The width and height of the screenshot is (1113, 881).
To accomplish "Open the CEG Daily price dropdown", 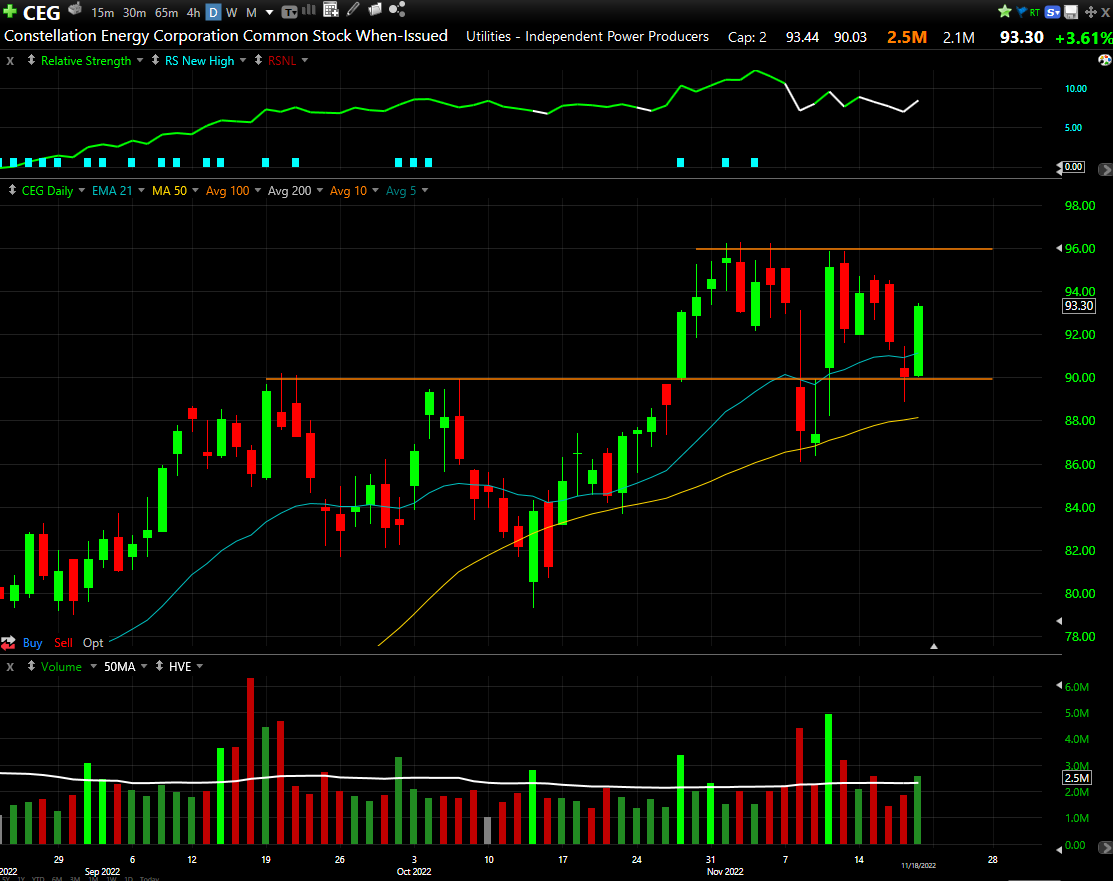I will click(x=82, y=190).
